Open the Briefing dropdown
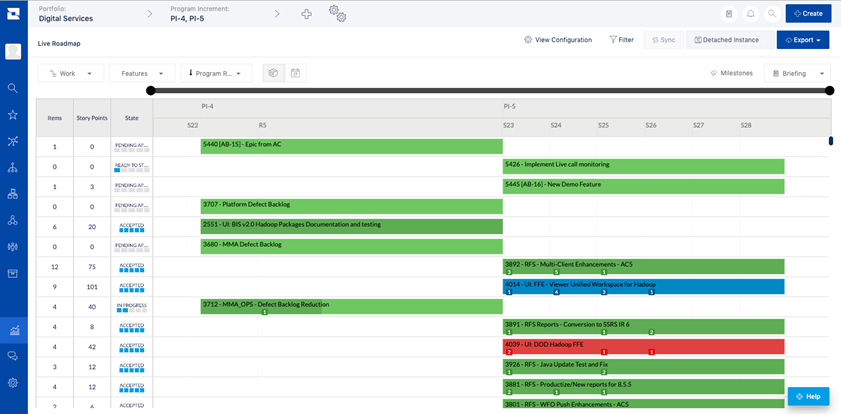Screen dimensions: 841x414 tap(797, 73)
